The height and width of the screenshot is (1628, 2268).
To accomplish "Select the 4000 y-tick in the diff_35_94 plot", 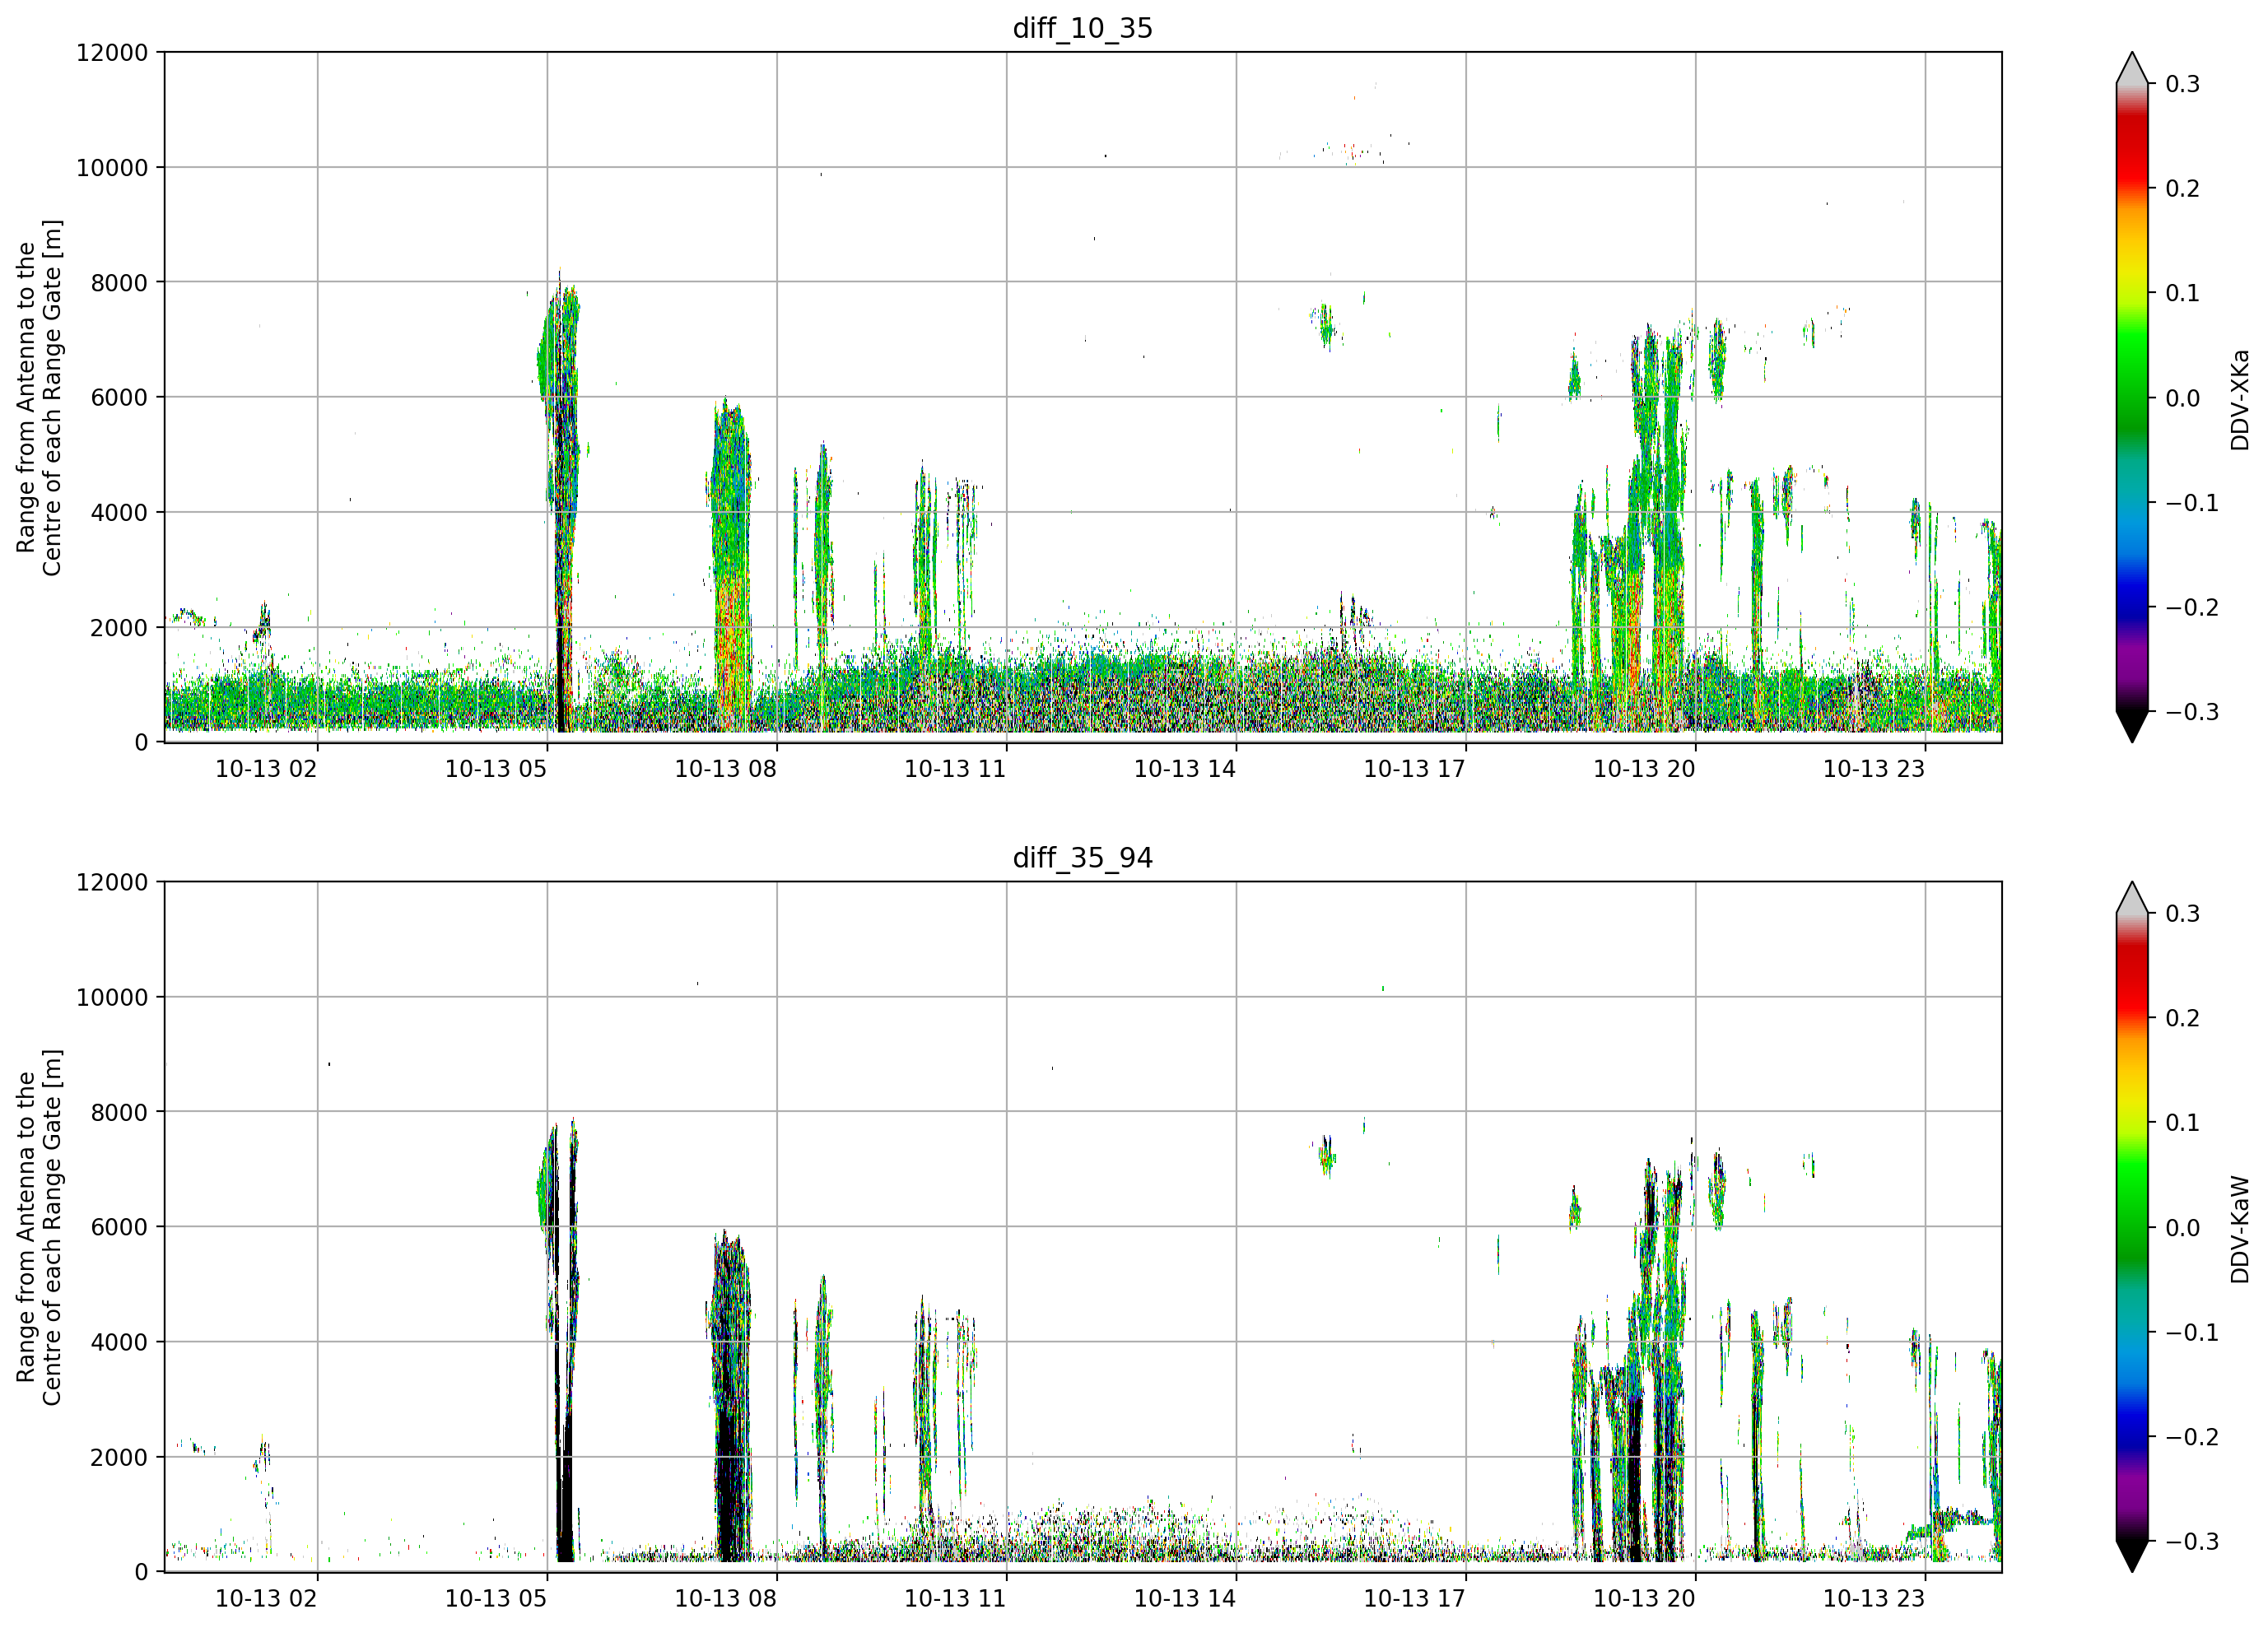I will [x=119, y=1342].
